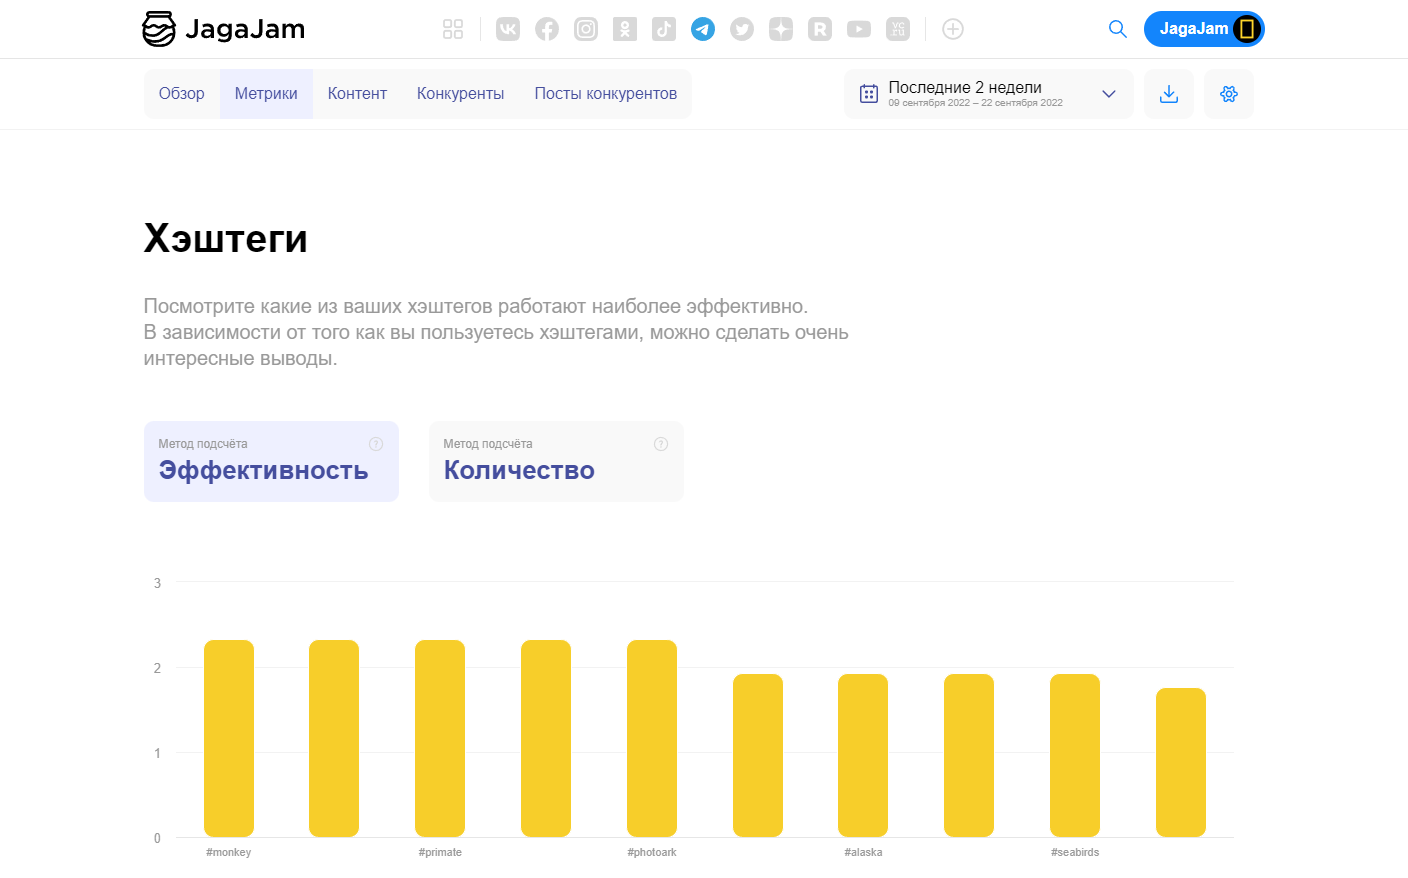Image resolution: width=1408 pixels, height=878 pixels.
Task: Select the Twitter network icon
Action: point(742,29)
